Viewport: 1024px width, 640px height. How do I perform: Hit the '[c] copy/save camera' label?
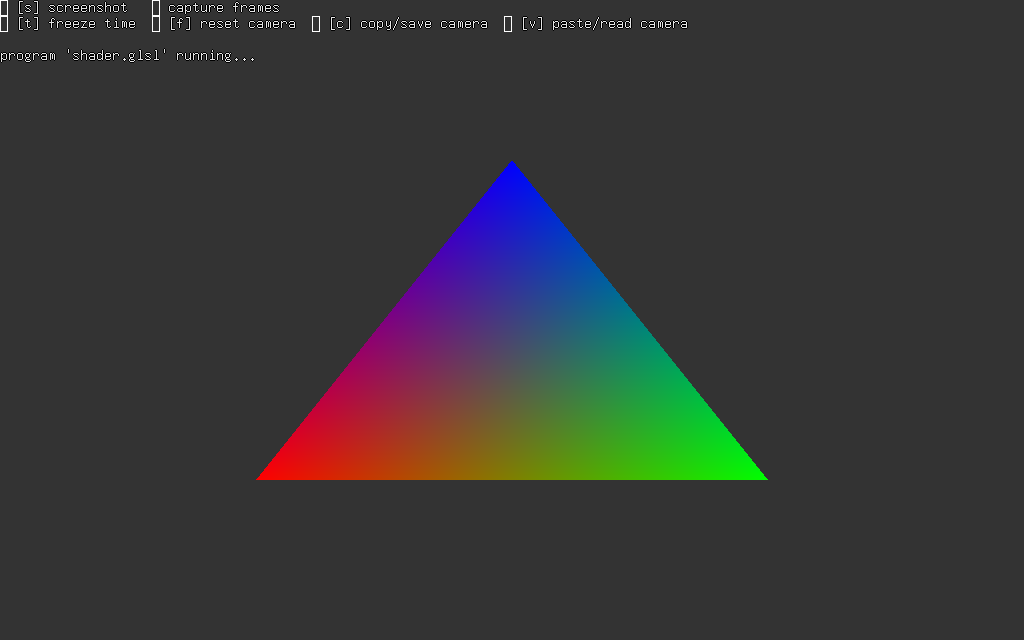pyautogui.click(x=408, y=24)
